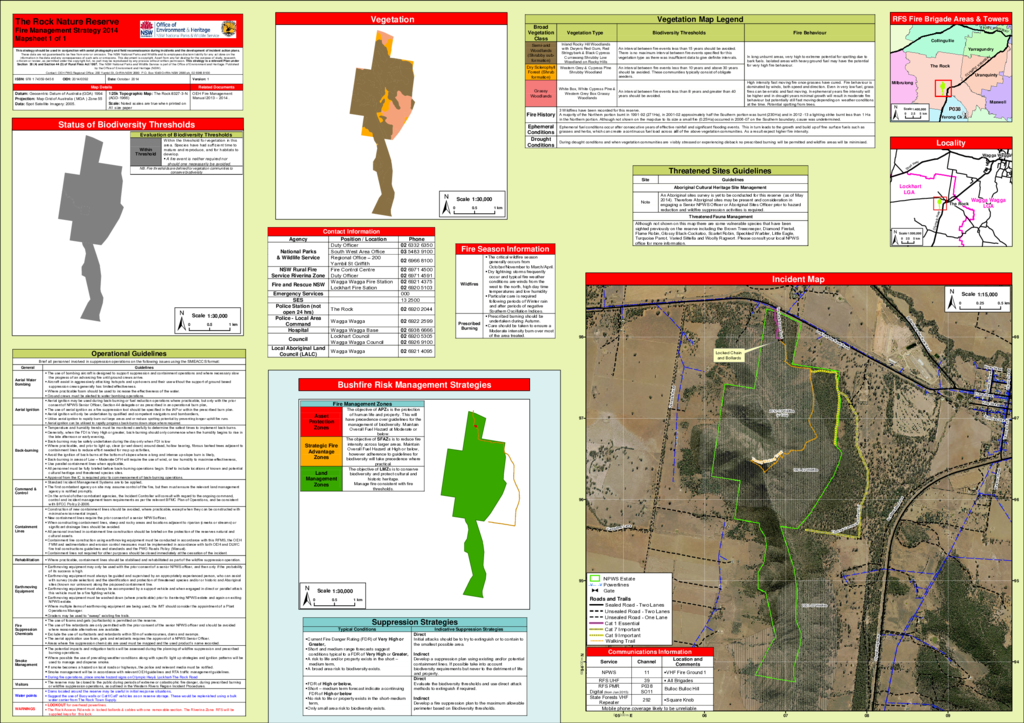Image resolution: width=1024 pixels, height=723 pixels.
Task: Click the RFS Fire Brigade Areas & Towers heading
Action: point(950,19)
